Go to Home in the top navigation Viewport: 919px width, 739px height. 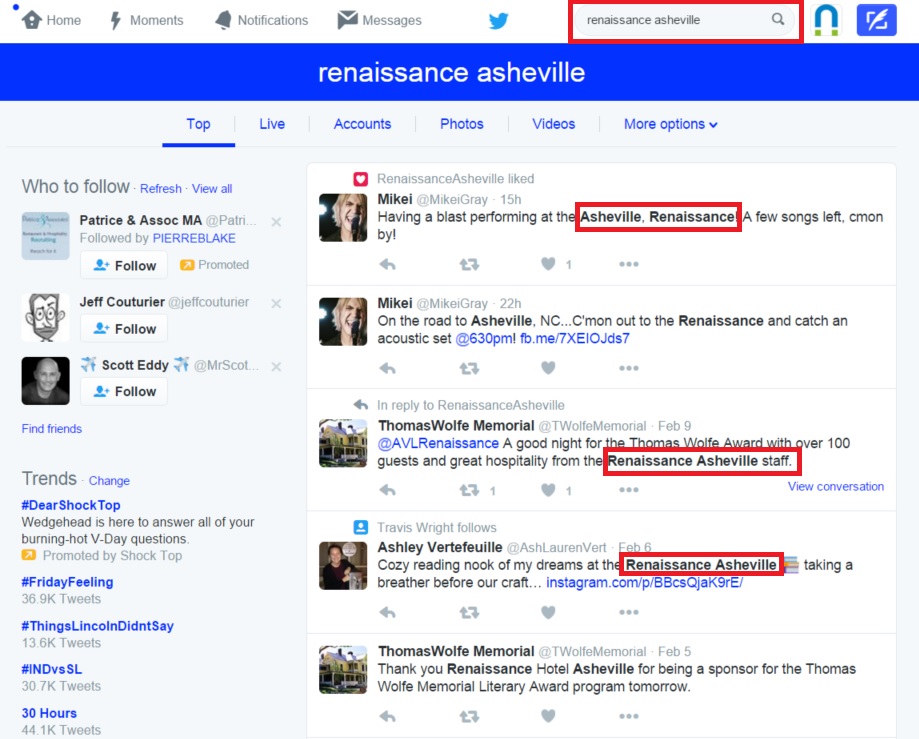[x=51, y=20]
